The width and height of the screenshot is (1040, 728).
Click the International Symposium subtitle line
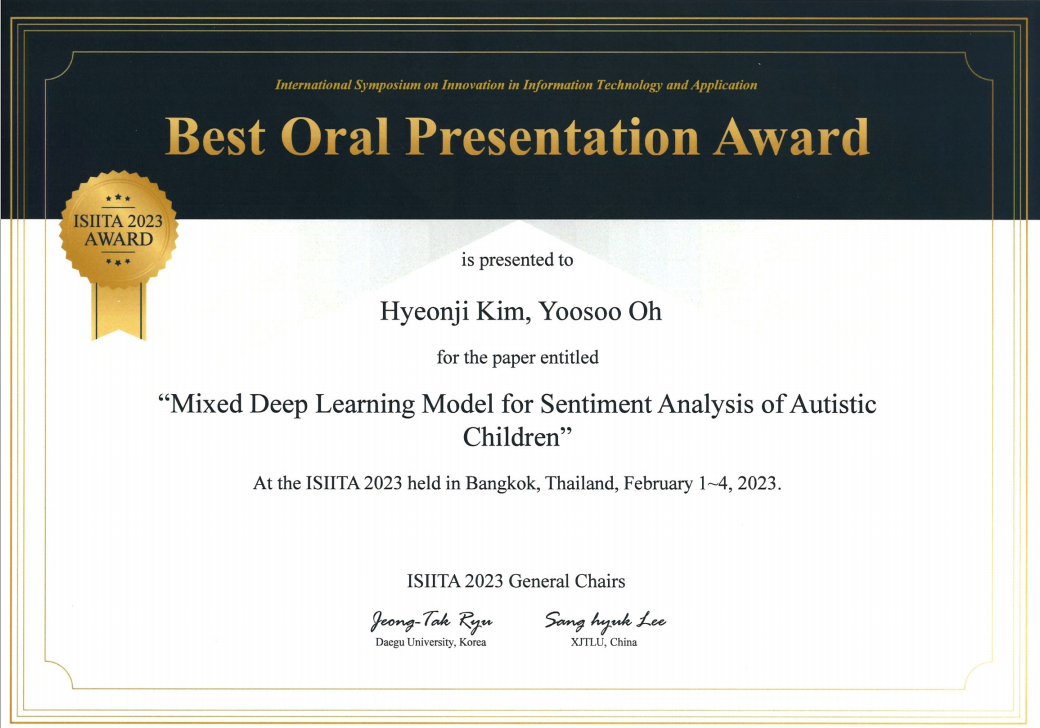[x=516, y=85]
